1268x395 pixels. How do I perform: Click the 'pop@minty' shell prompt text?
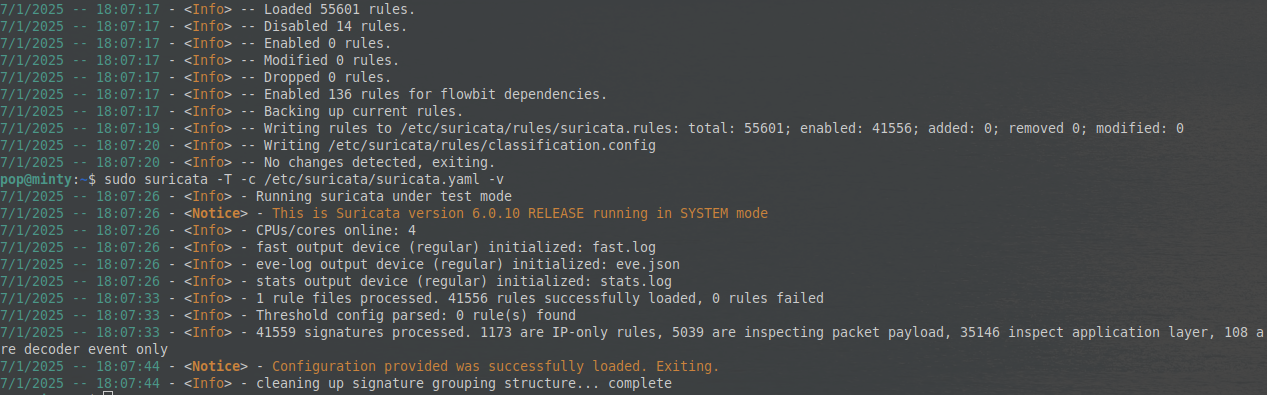[x=36, y=179]
